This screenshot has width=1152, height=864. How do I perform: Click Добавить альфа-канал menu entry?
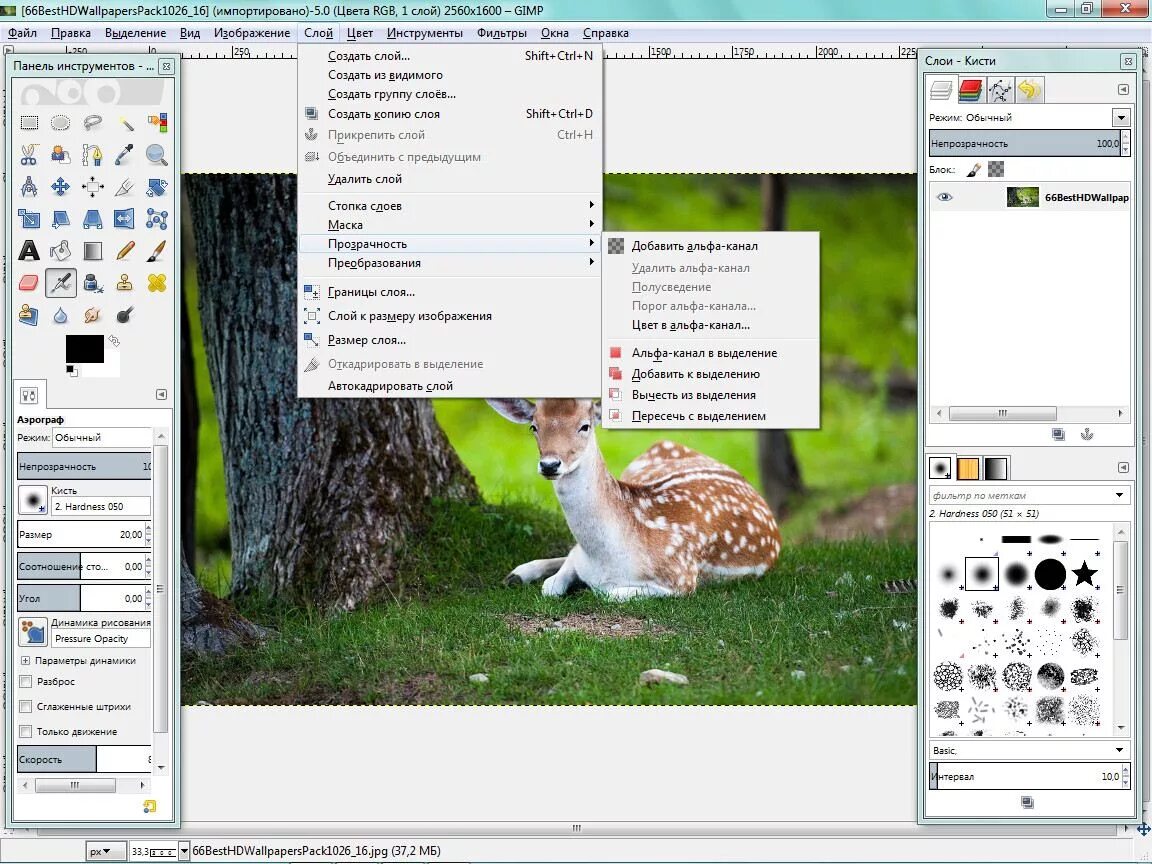click(694, 246)
